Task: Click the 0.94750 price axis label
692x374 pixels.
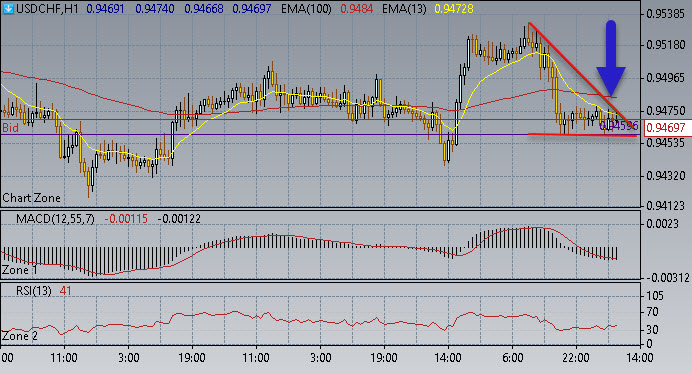Action: pos(666,110)
